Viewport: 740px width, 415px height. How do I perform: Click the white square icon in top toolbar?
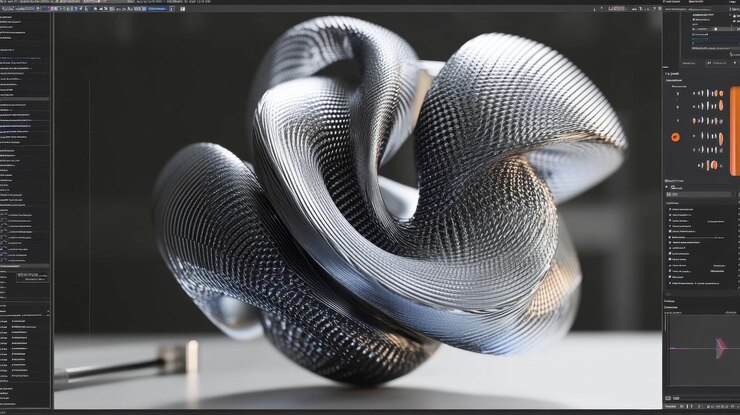[183, 8]
